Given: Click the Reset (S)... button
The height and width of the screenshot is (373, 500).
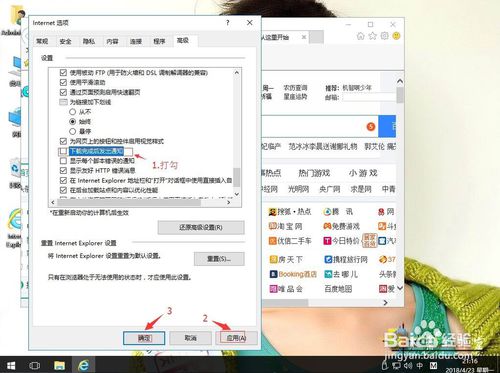Looking at the screenshot, I should click(219, 259).
